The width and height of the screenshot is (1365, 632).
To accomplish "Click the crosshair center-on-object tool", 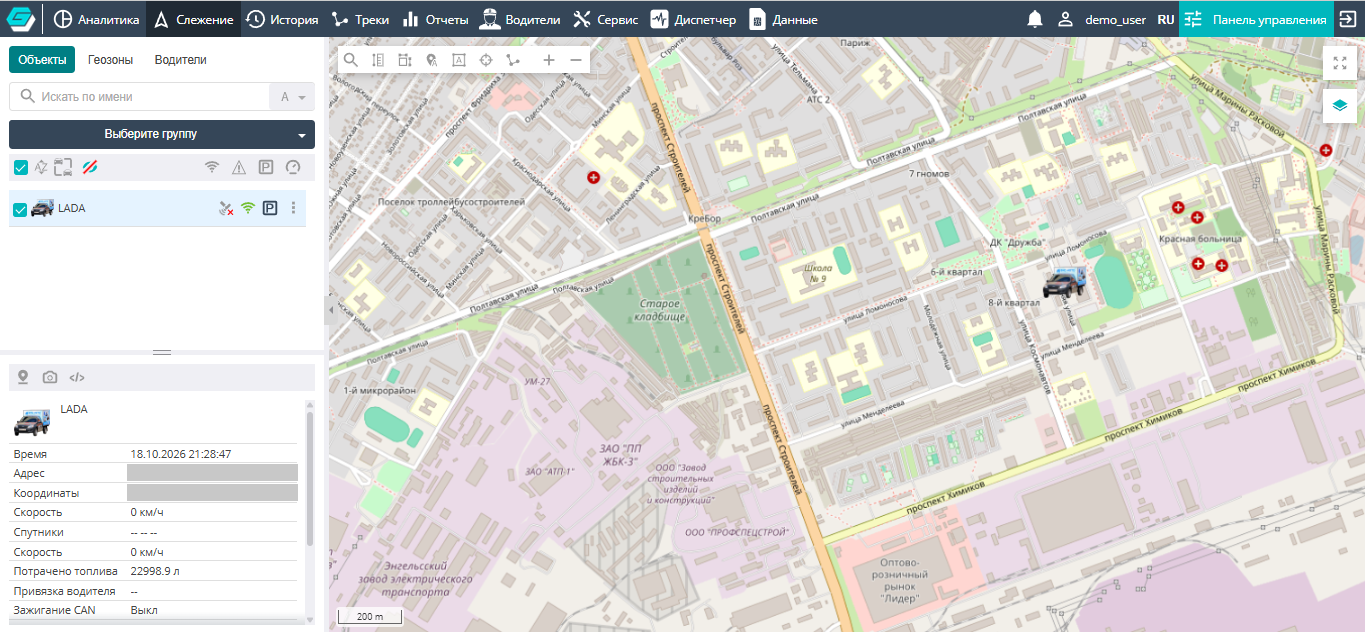I will pyautogui.click(x=486, y=60).
